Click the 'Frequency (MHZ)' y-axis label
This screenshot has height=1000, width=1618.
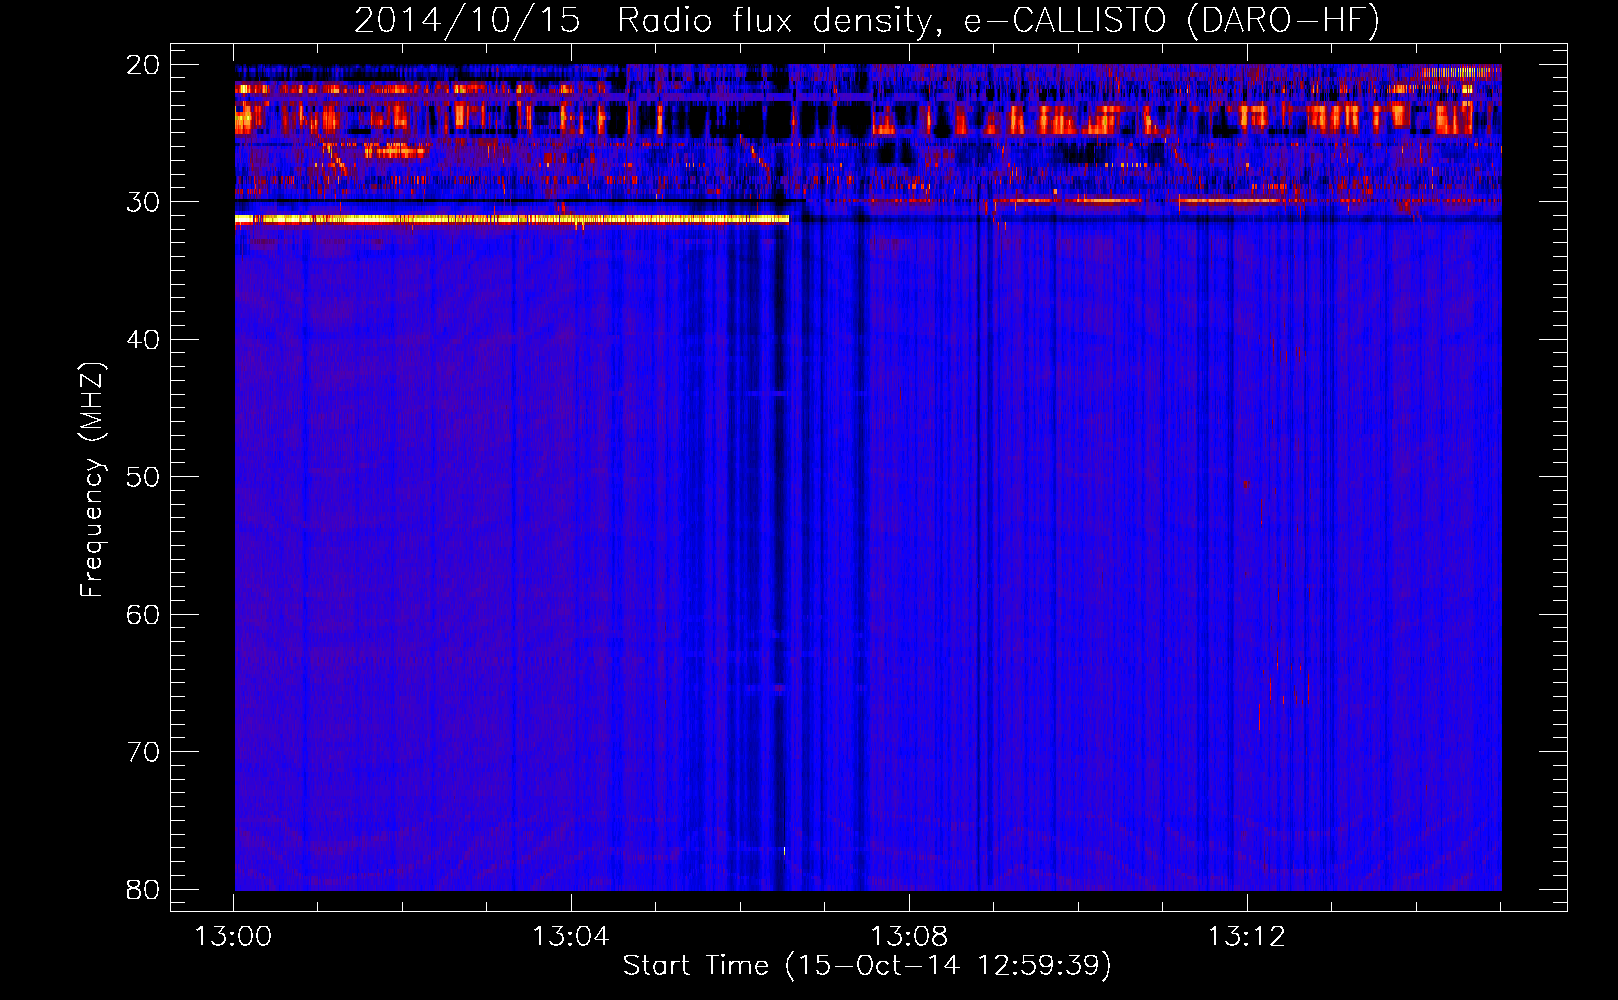click(92, 480)
